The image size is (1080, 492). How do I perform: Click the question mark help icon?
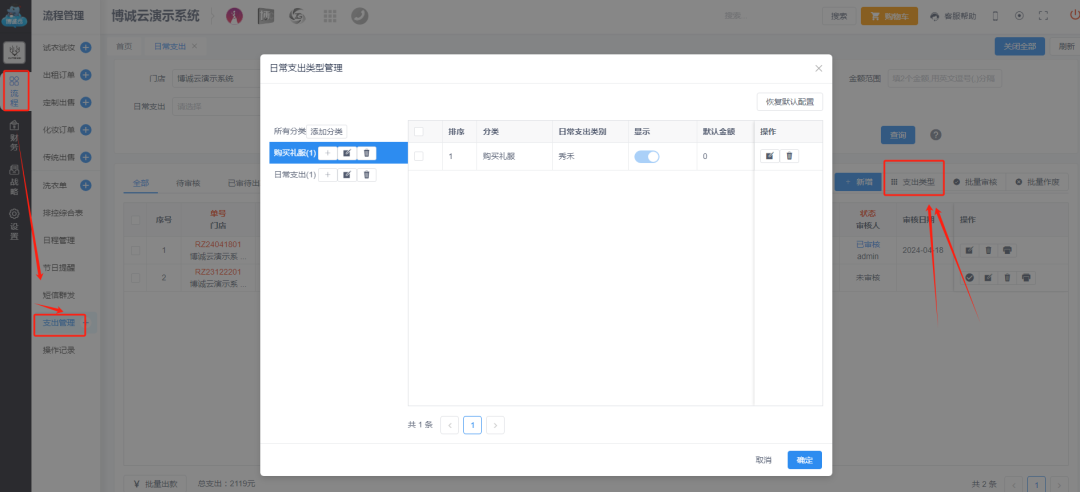click(x=935, y=135)
